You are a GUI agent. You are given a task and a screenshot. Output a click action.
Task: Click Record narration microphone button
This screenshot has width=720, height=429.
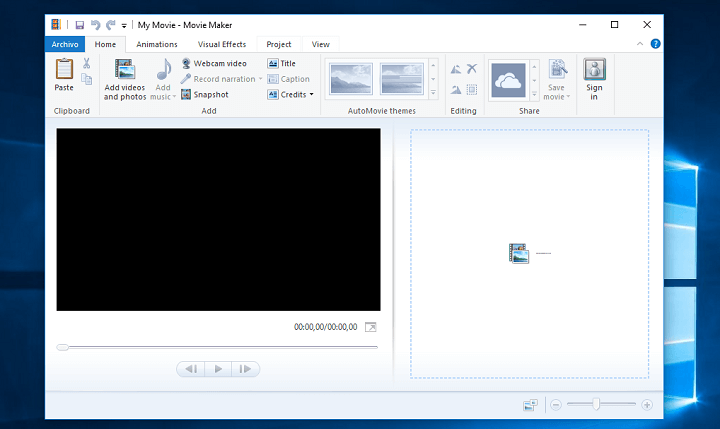(218, 79)
